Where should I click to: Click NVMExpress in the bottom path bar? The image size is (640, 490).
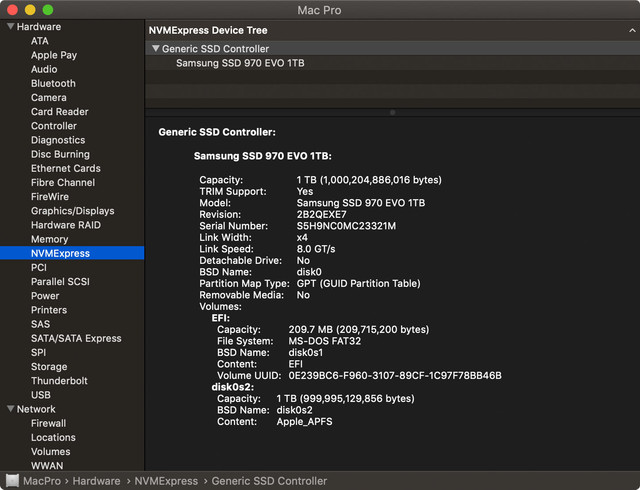166,481
